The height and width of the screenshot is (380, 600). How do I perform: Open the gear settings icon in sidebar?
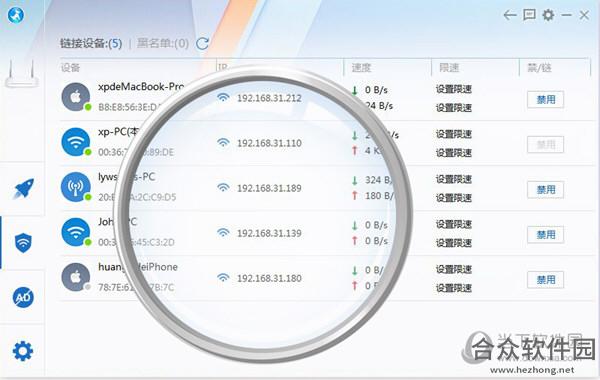pos(23,351)
